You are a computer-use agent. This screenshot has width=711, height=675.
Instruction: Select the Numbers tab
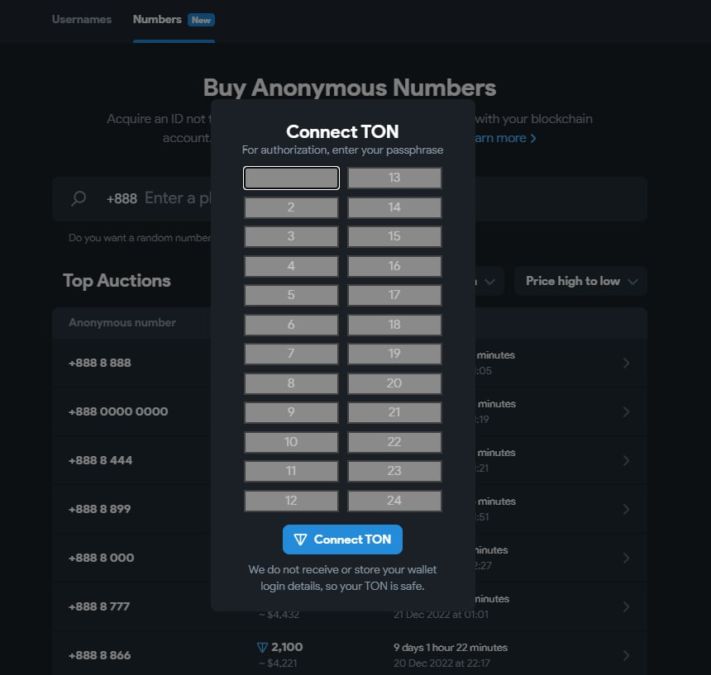click(x=174, y=19)
